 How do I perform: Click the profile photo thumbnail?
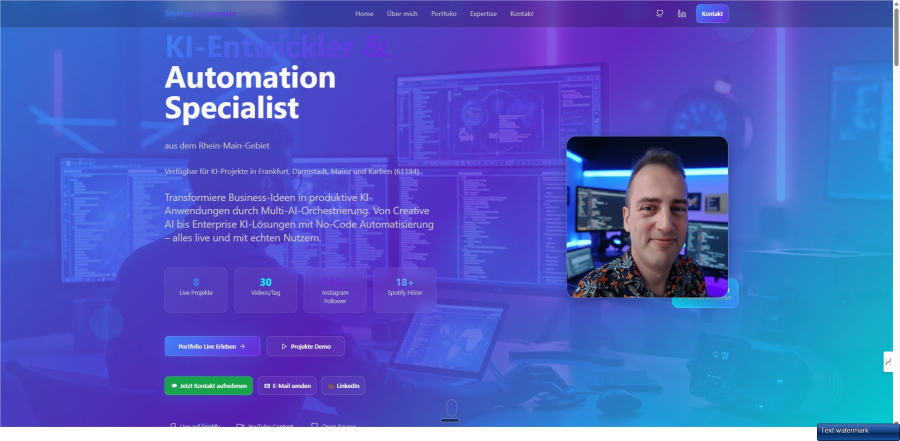(647, 217)
